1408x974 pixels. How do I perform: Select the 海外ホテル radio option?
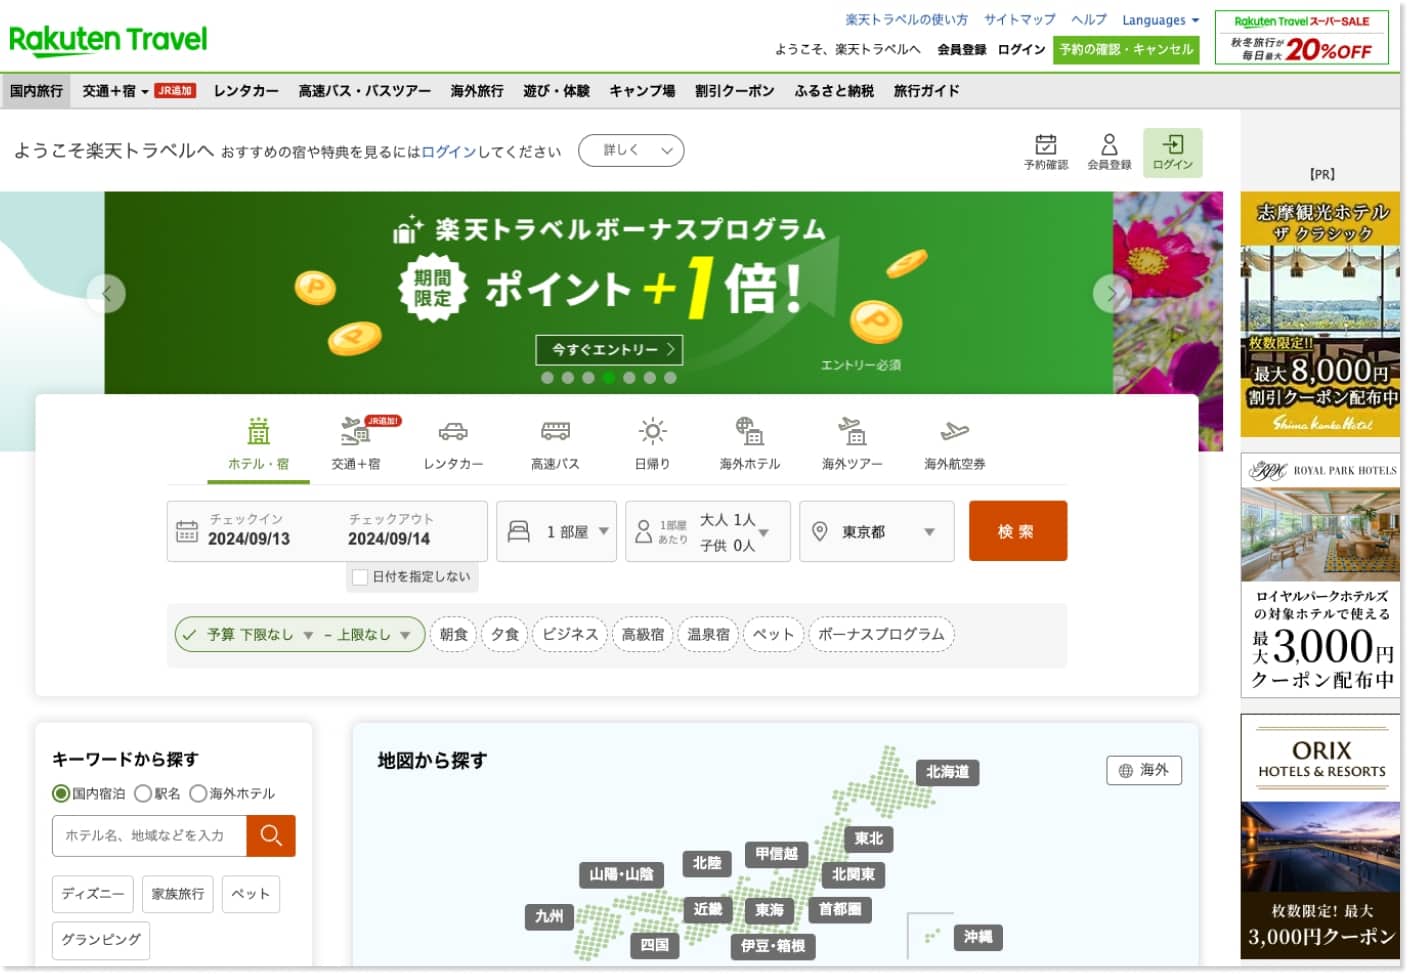pos(198,793)
